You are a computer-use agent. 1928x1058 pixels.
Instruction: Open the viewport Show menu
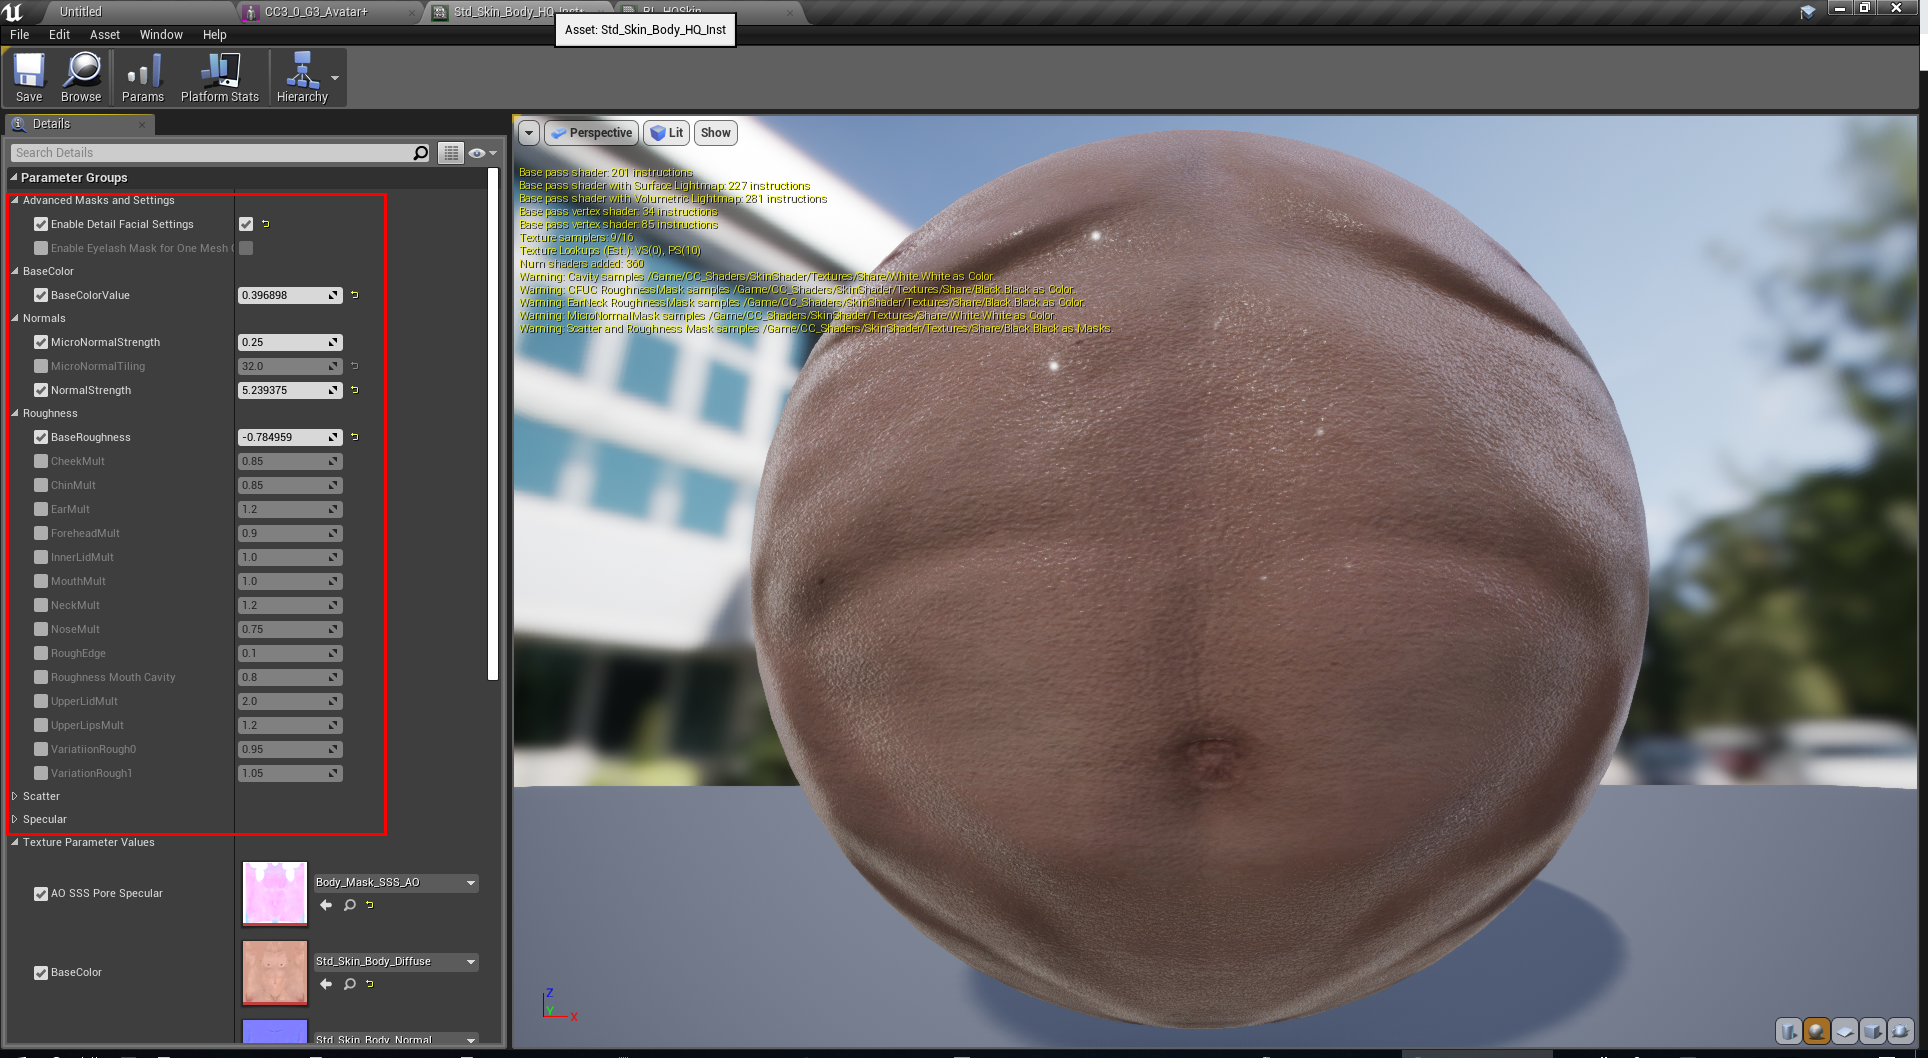(716, 133)
